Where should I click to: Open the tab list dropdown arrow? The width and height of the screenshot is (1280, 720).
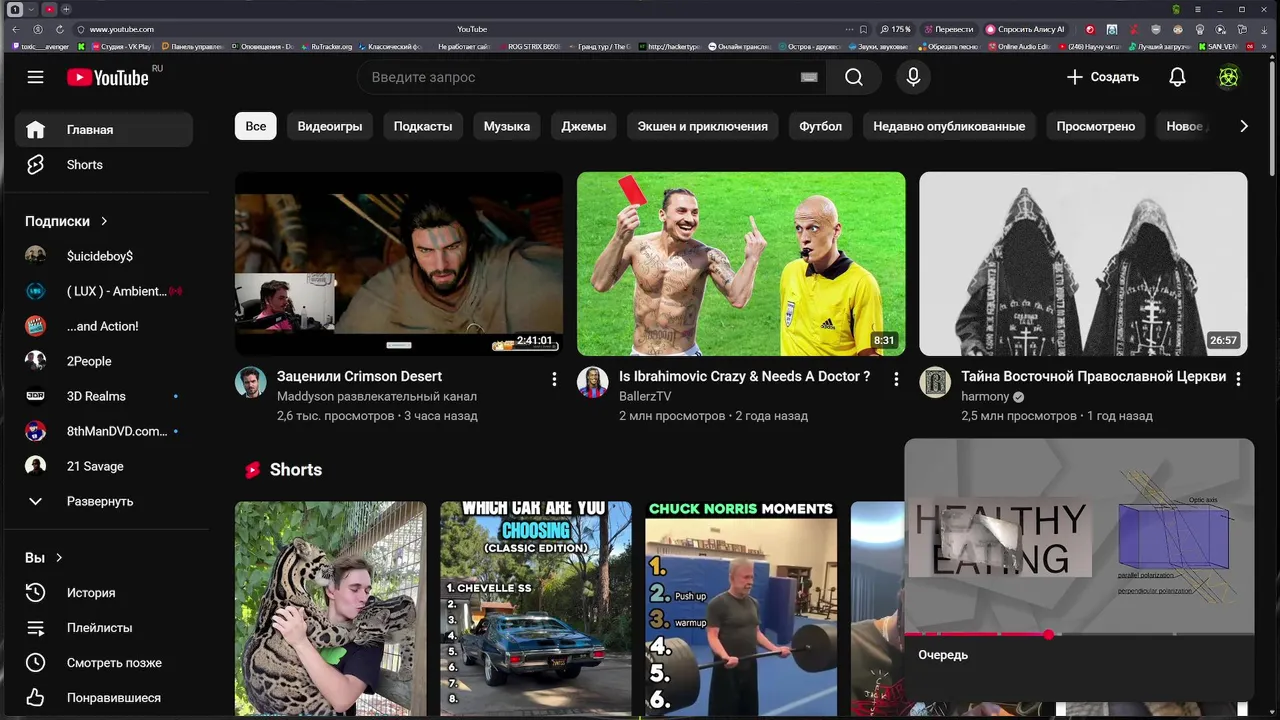pyautogui.click(x=31, y=9)
